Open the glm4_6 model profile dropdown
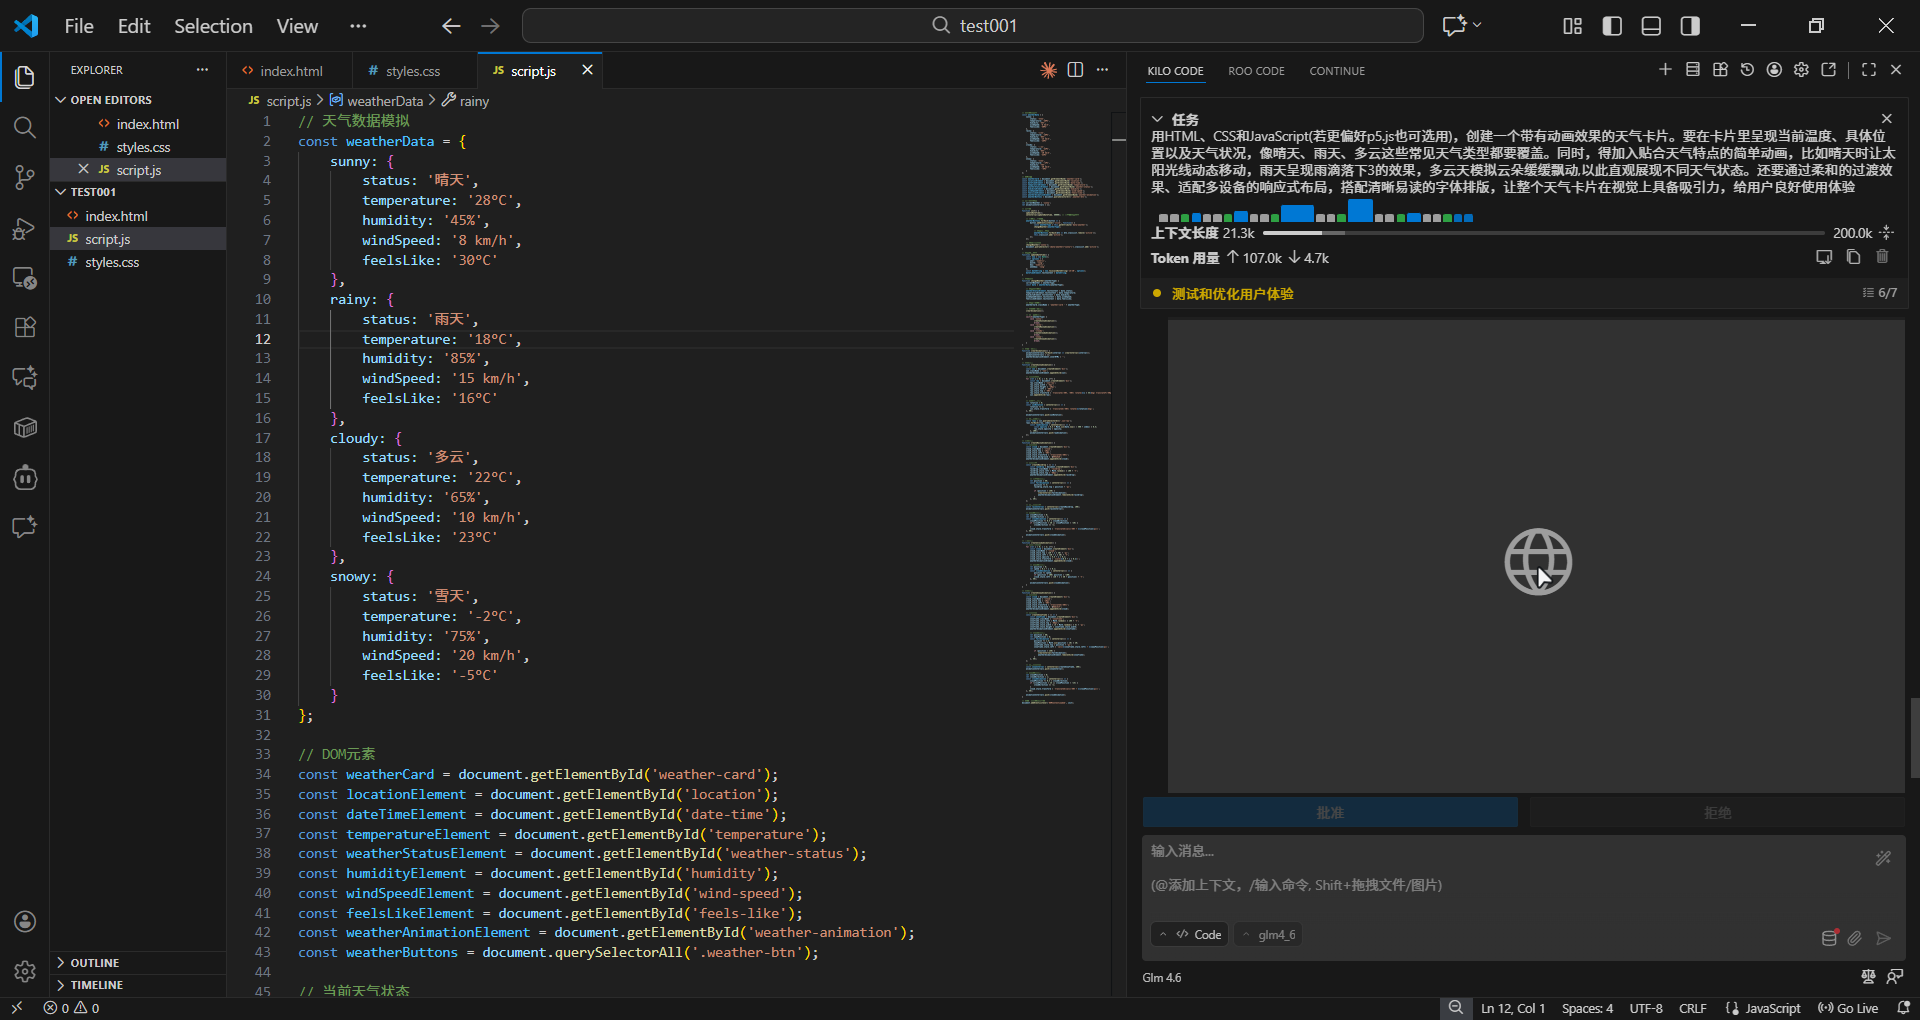1920x1020 pixels. click(x=1267, y=935)
